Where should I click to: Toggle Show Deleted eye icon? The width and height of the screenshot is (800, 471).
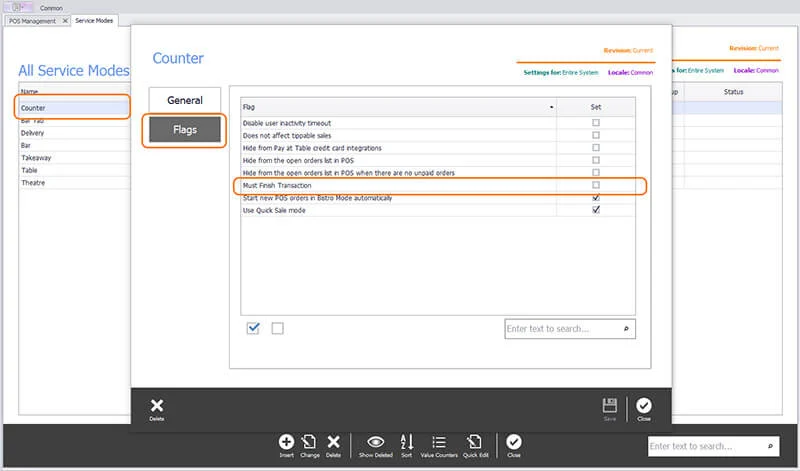[376, 442]
